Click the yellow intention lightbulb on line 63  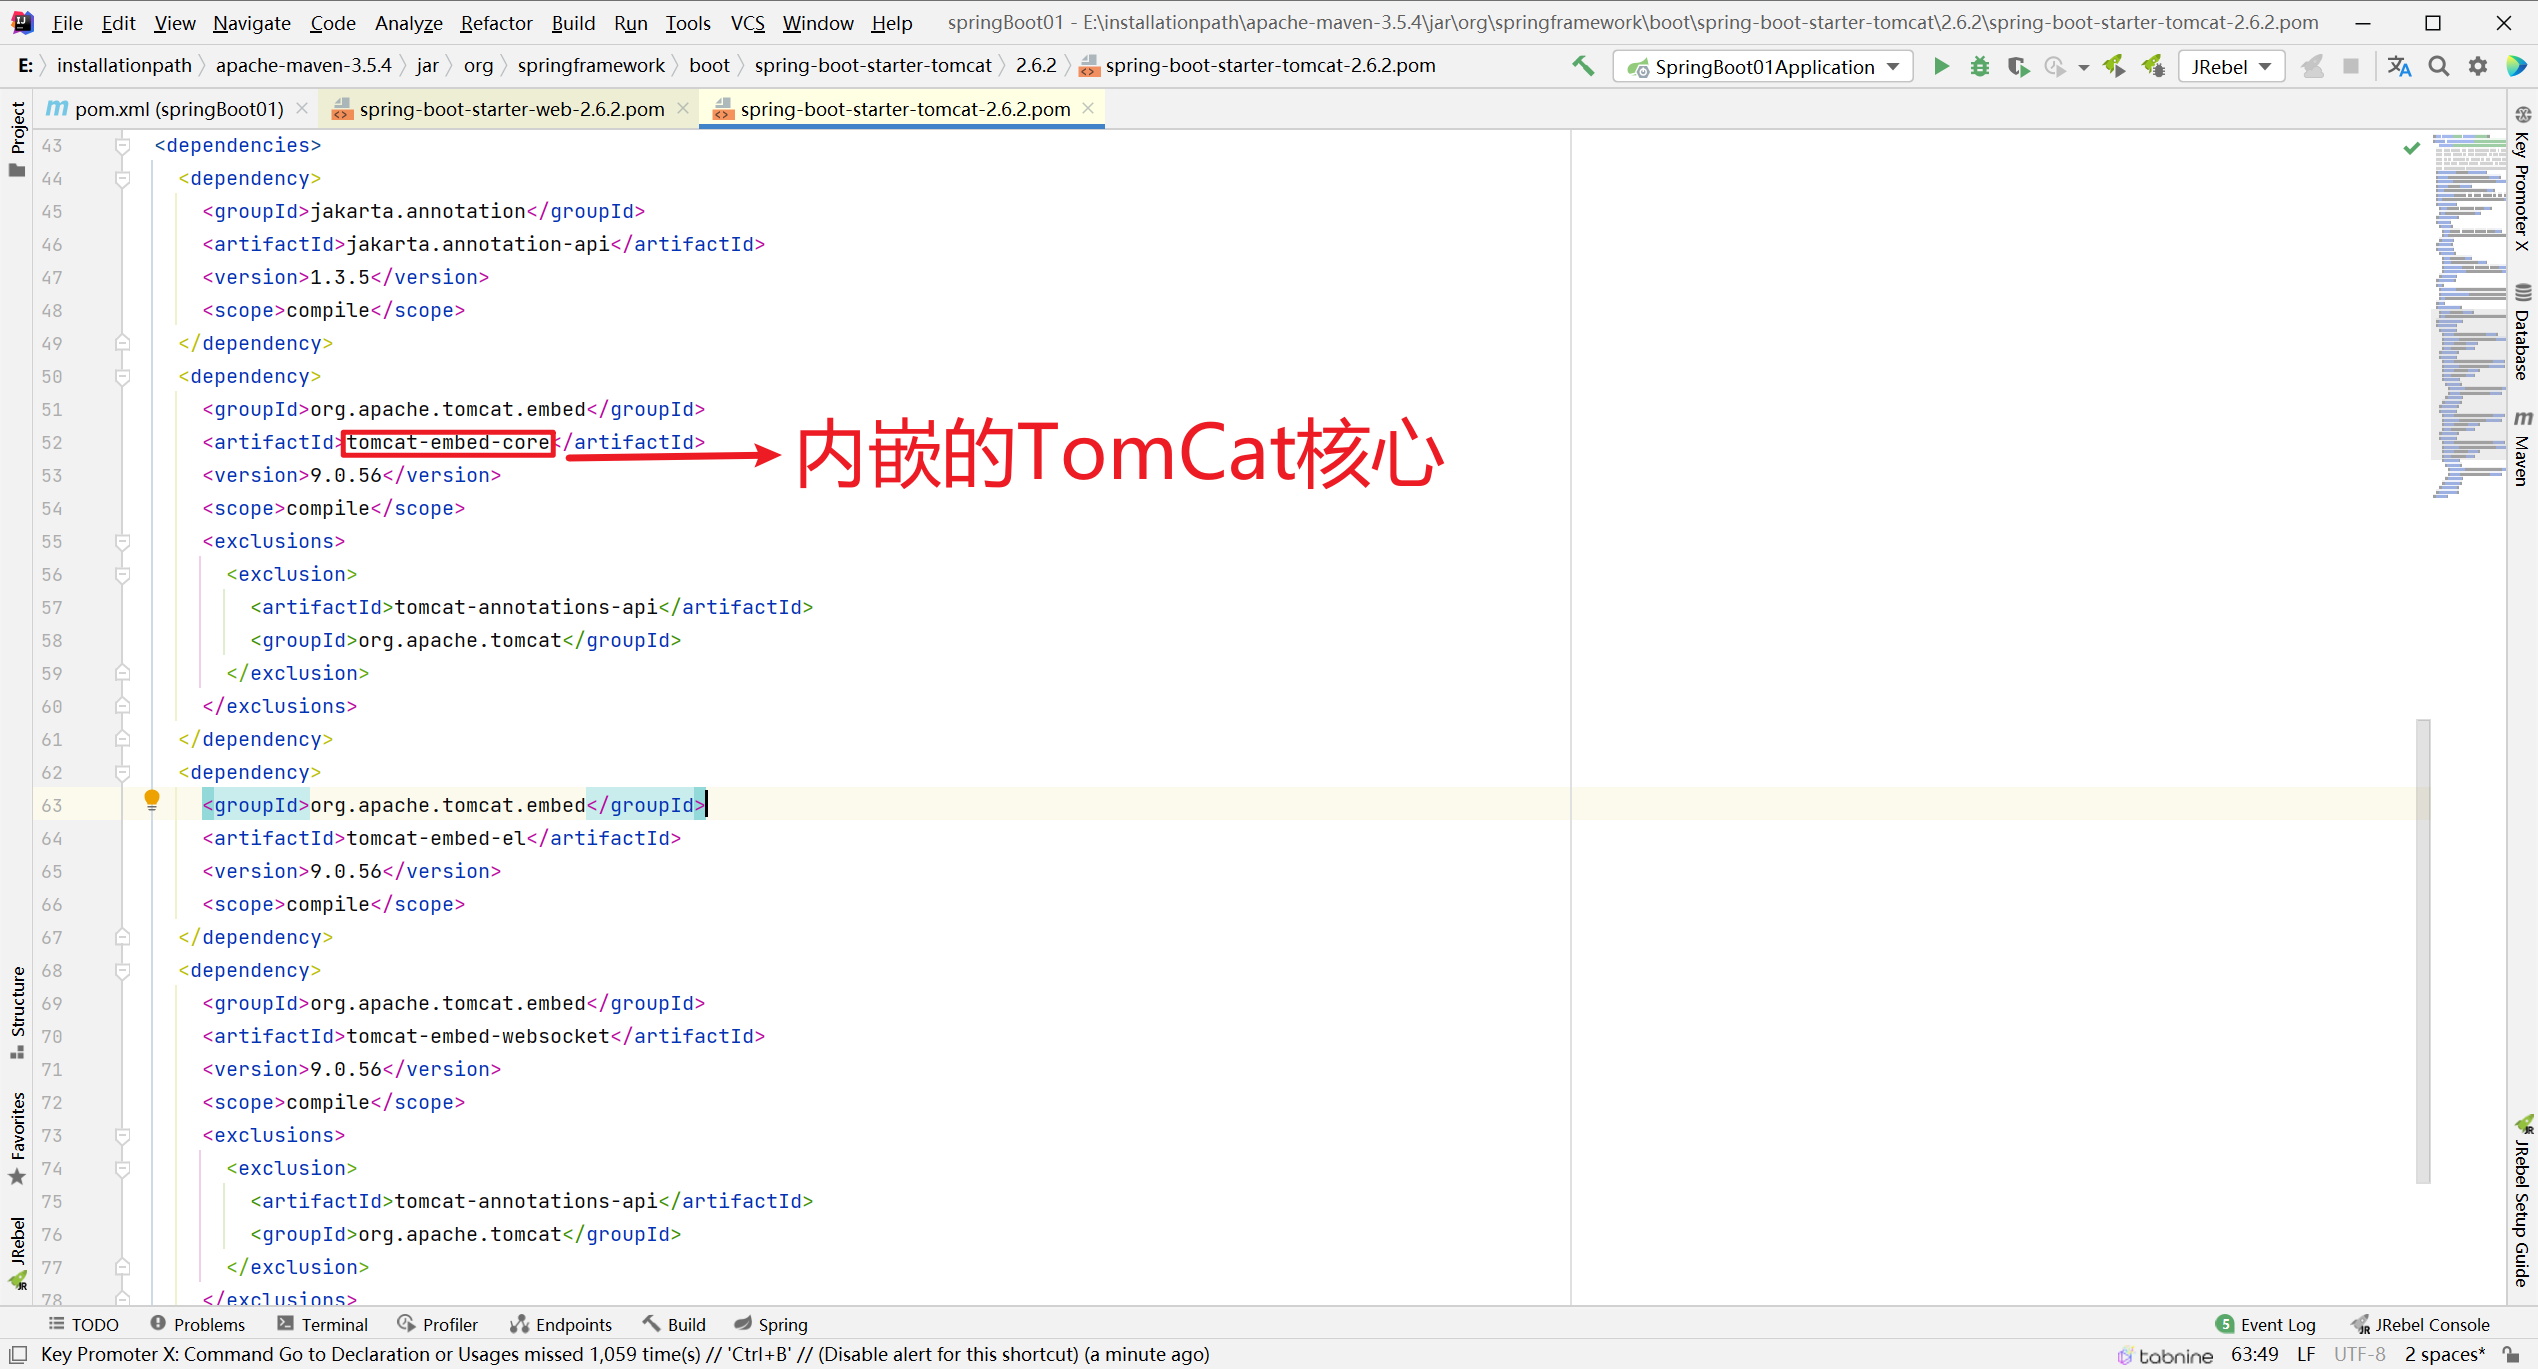tap(152, 799)
